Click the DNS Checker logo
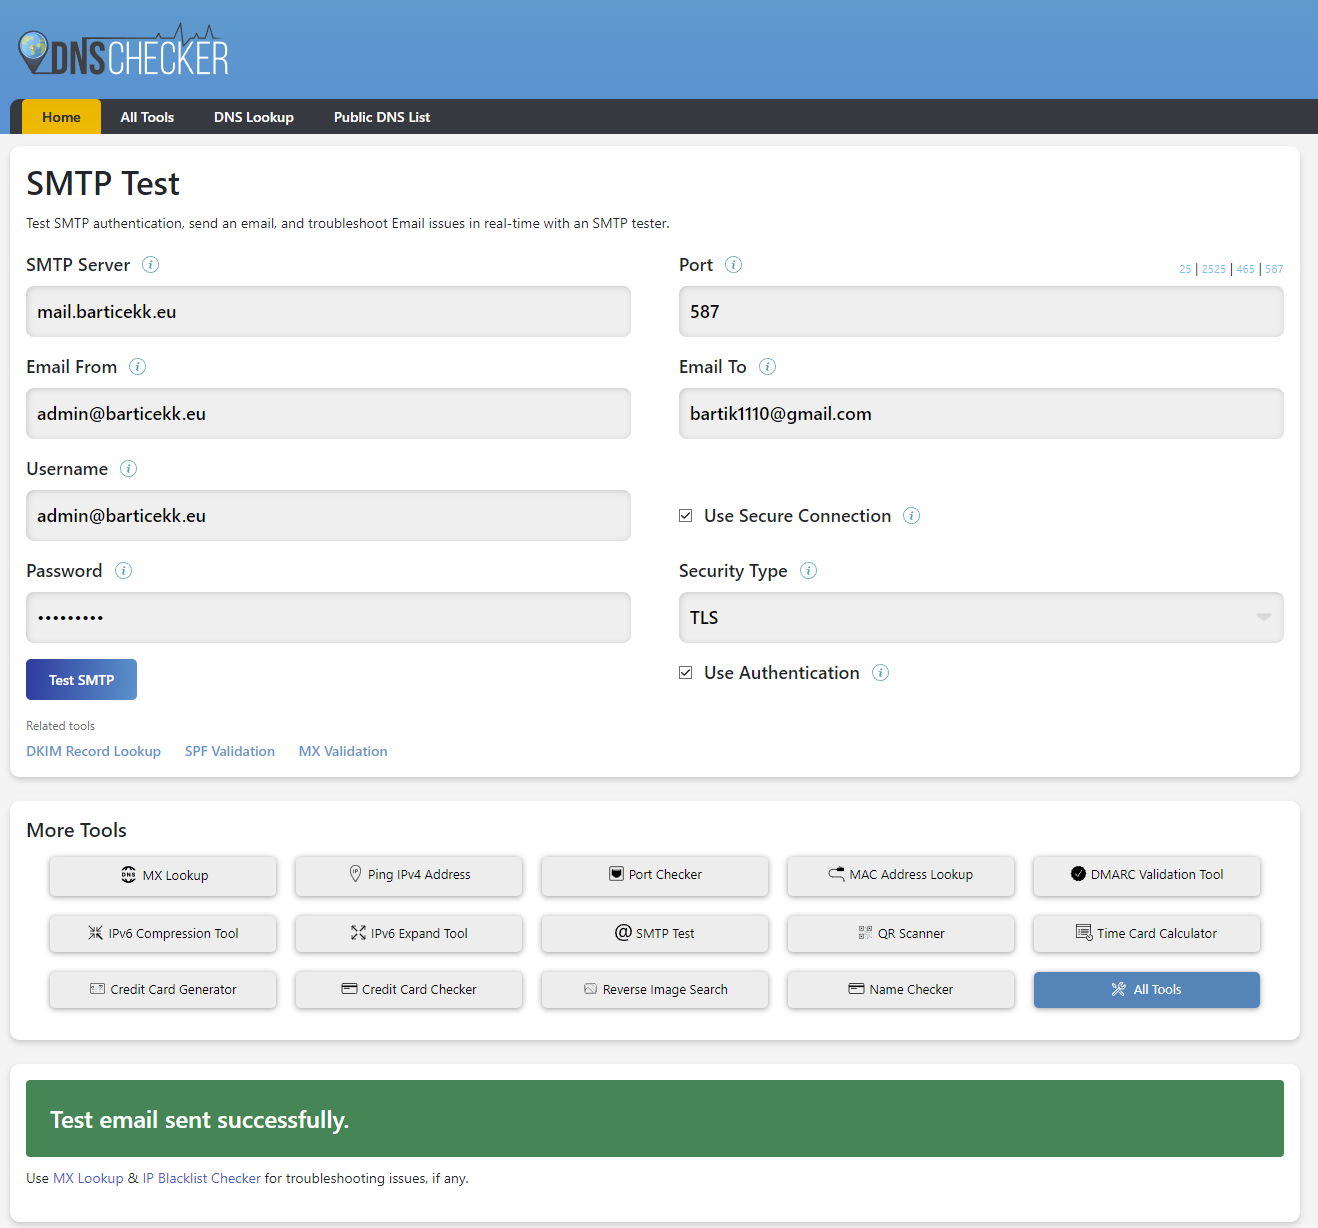The width and height of the screenshot is (1318, 1228). (123, 50)
